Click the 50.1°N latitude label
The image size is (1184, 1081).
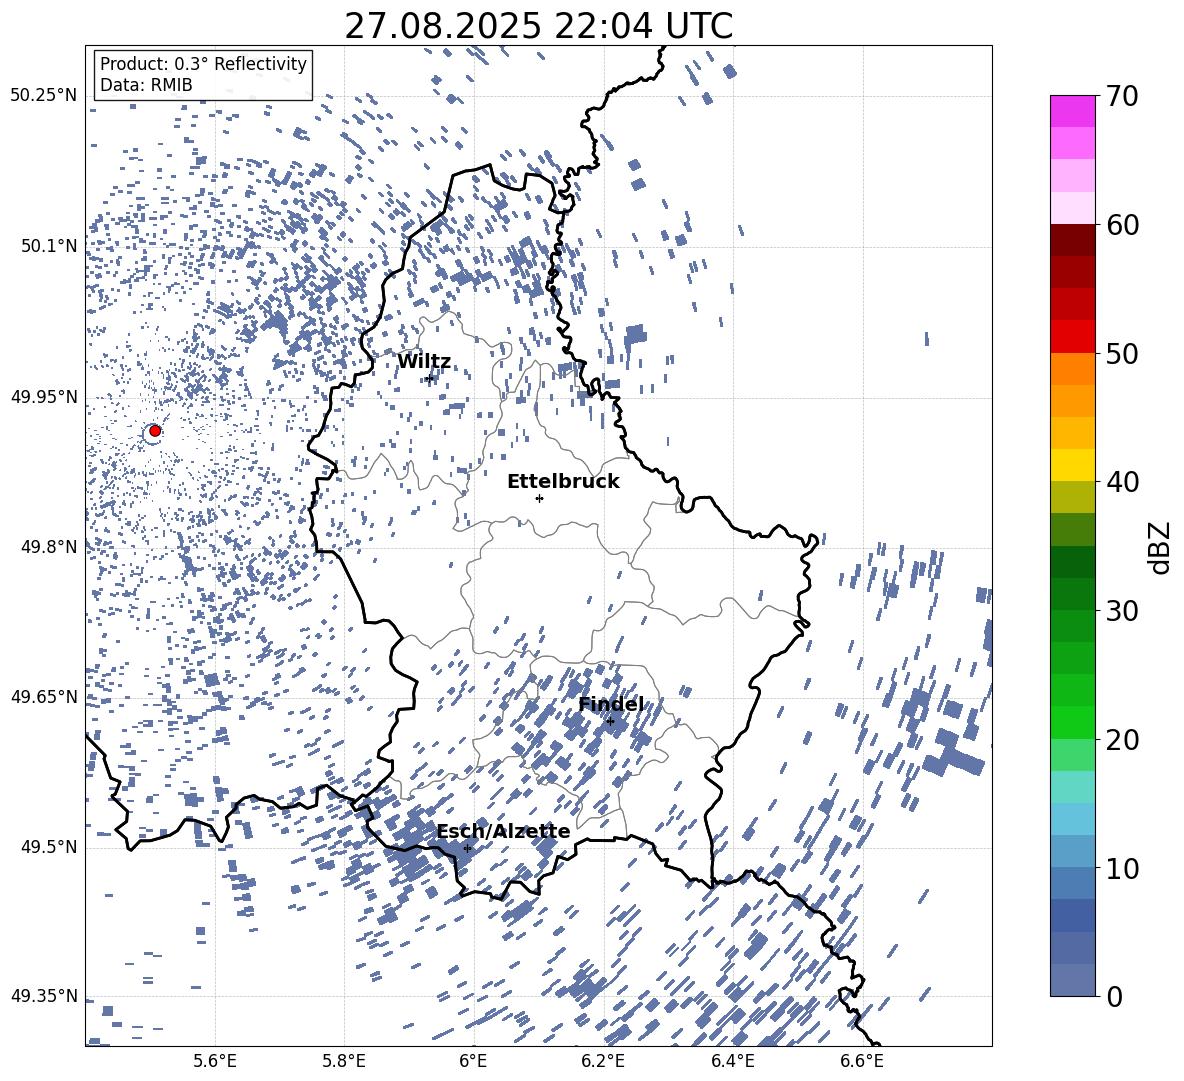[x=48, y=246]
